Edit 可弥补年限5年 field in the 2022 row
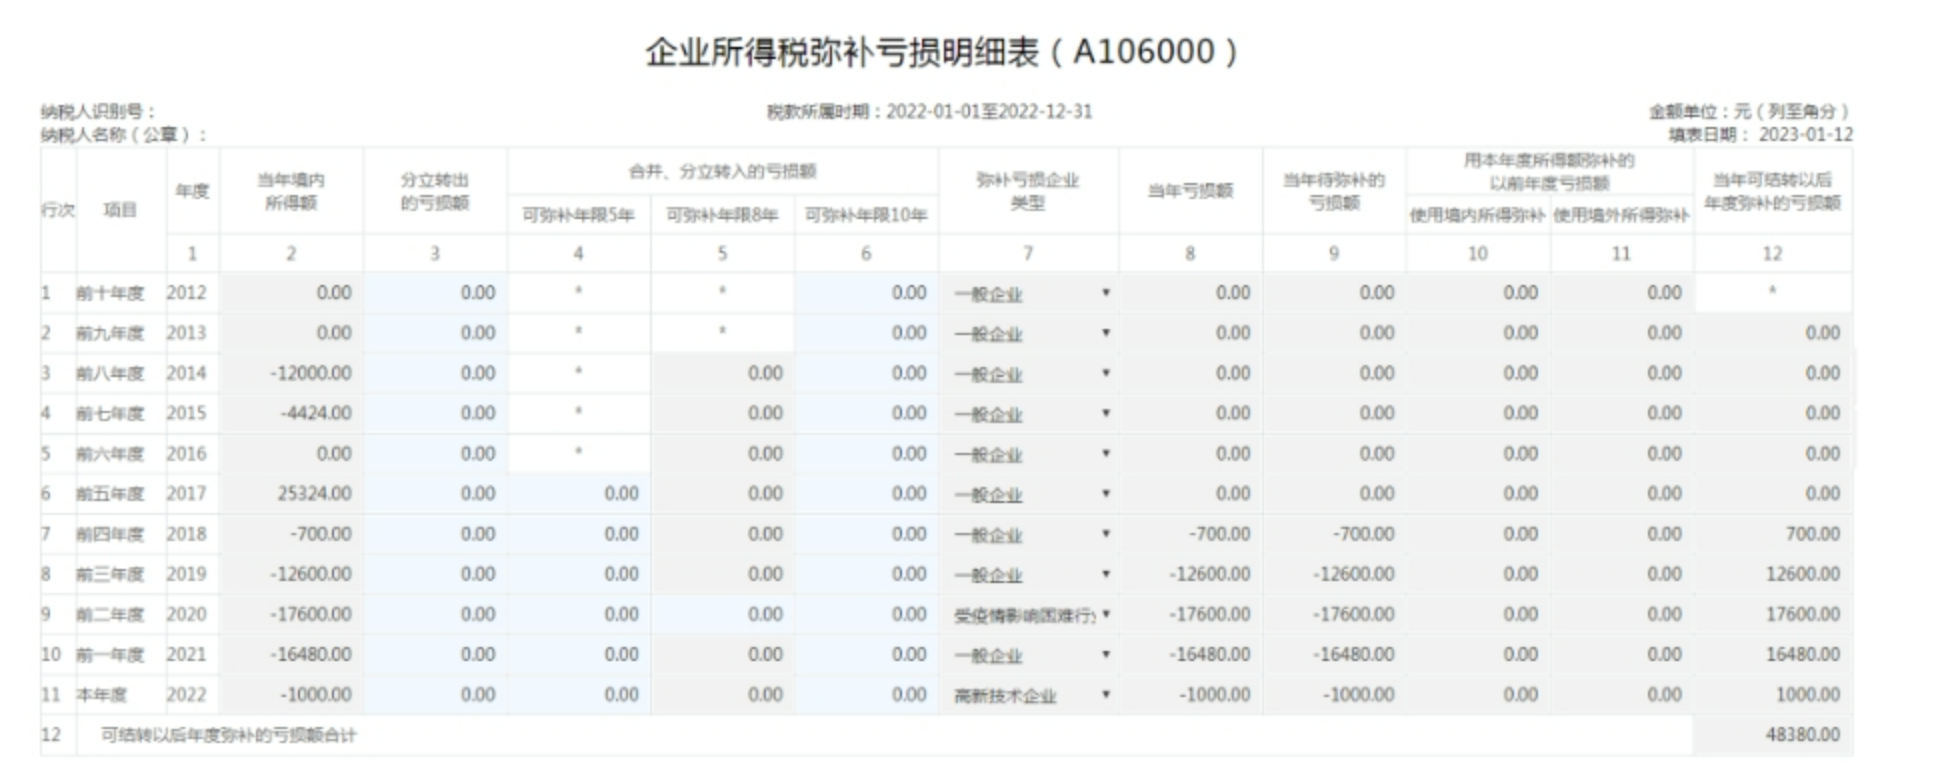The height and width of the screenshot is (778, 1937). (579, 694)
